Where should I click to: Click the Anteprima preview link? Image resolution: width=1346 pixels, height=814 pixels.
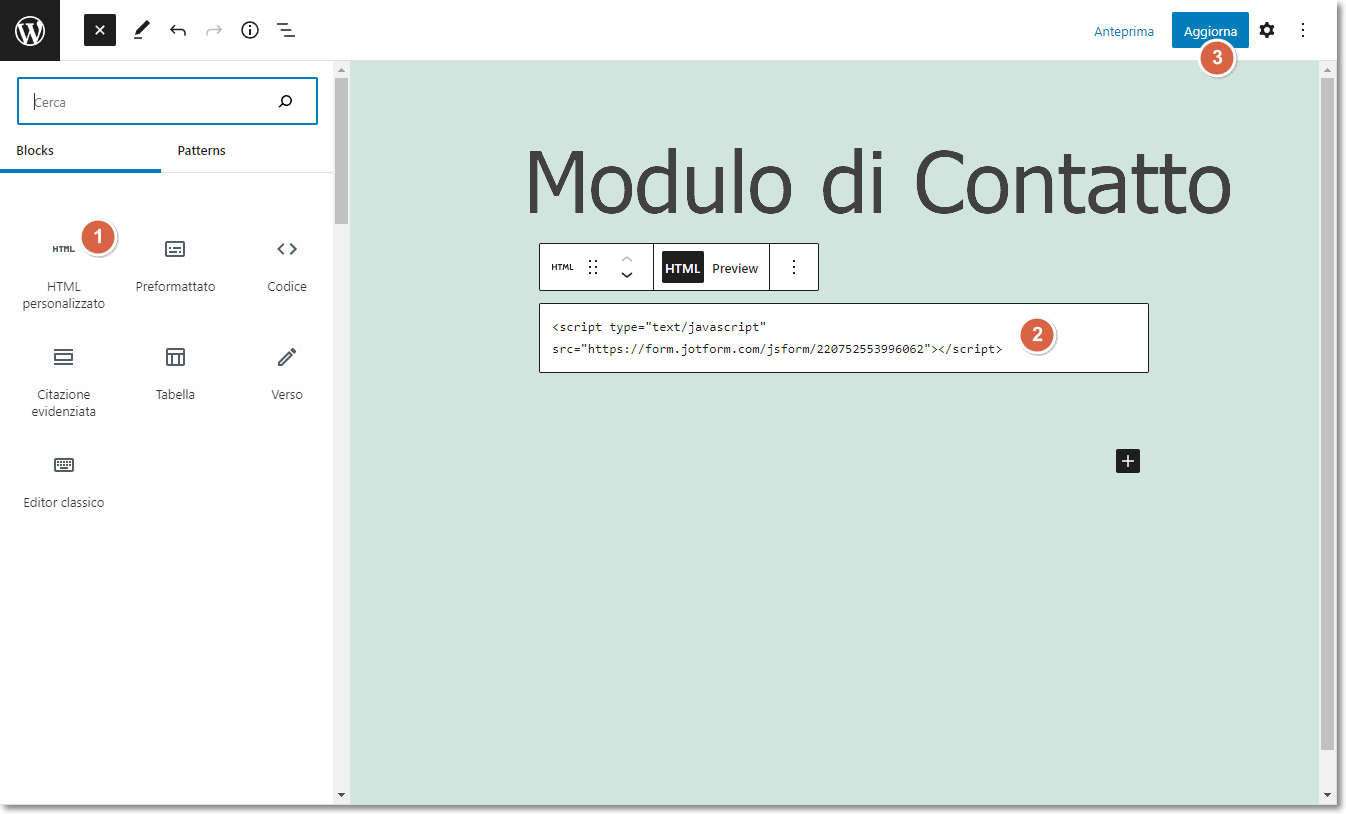tap(1124, 31)
